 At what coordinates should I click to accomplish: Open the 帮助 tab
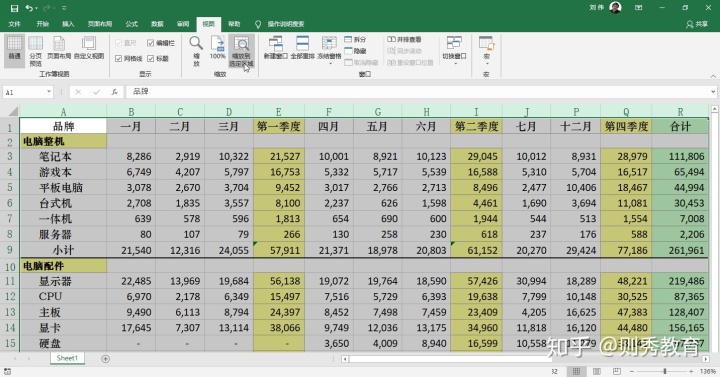(x=234, y=24)
